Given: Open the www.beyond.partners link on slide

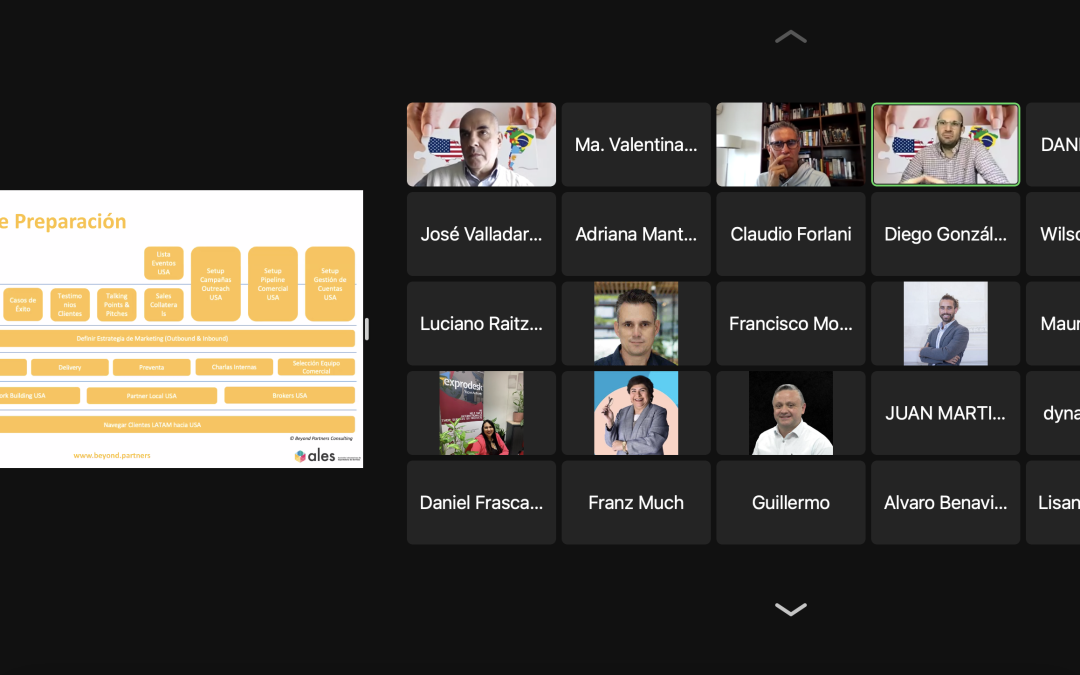Looking at the screenshot, I should [112, 455].
